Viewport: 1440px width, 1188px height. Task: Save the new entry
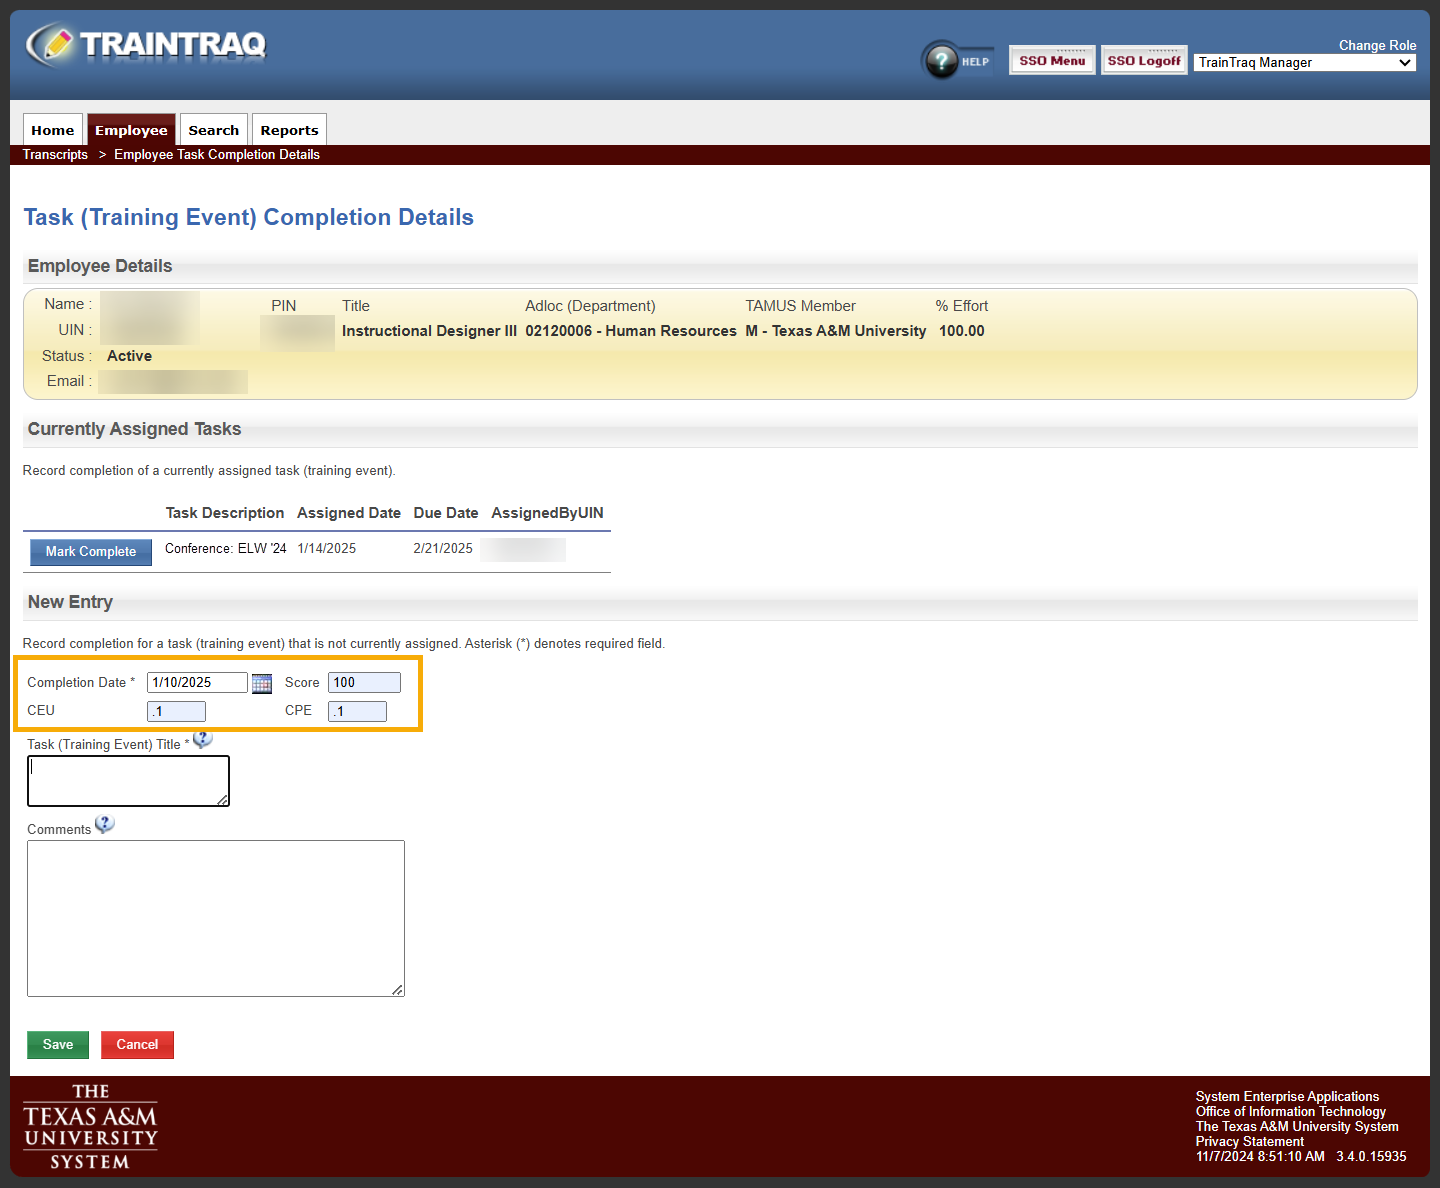pos(57,1044)
